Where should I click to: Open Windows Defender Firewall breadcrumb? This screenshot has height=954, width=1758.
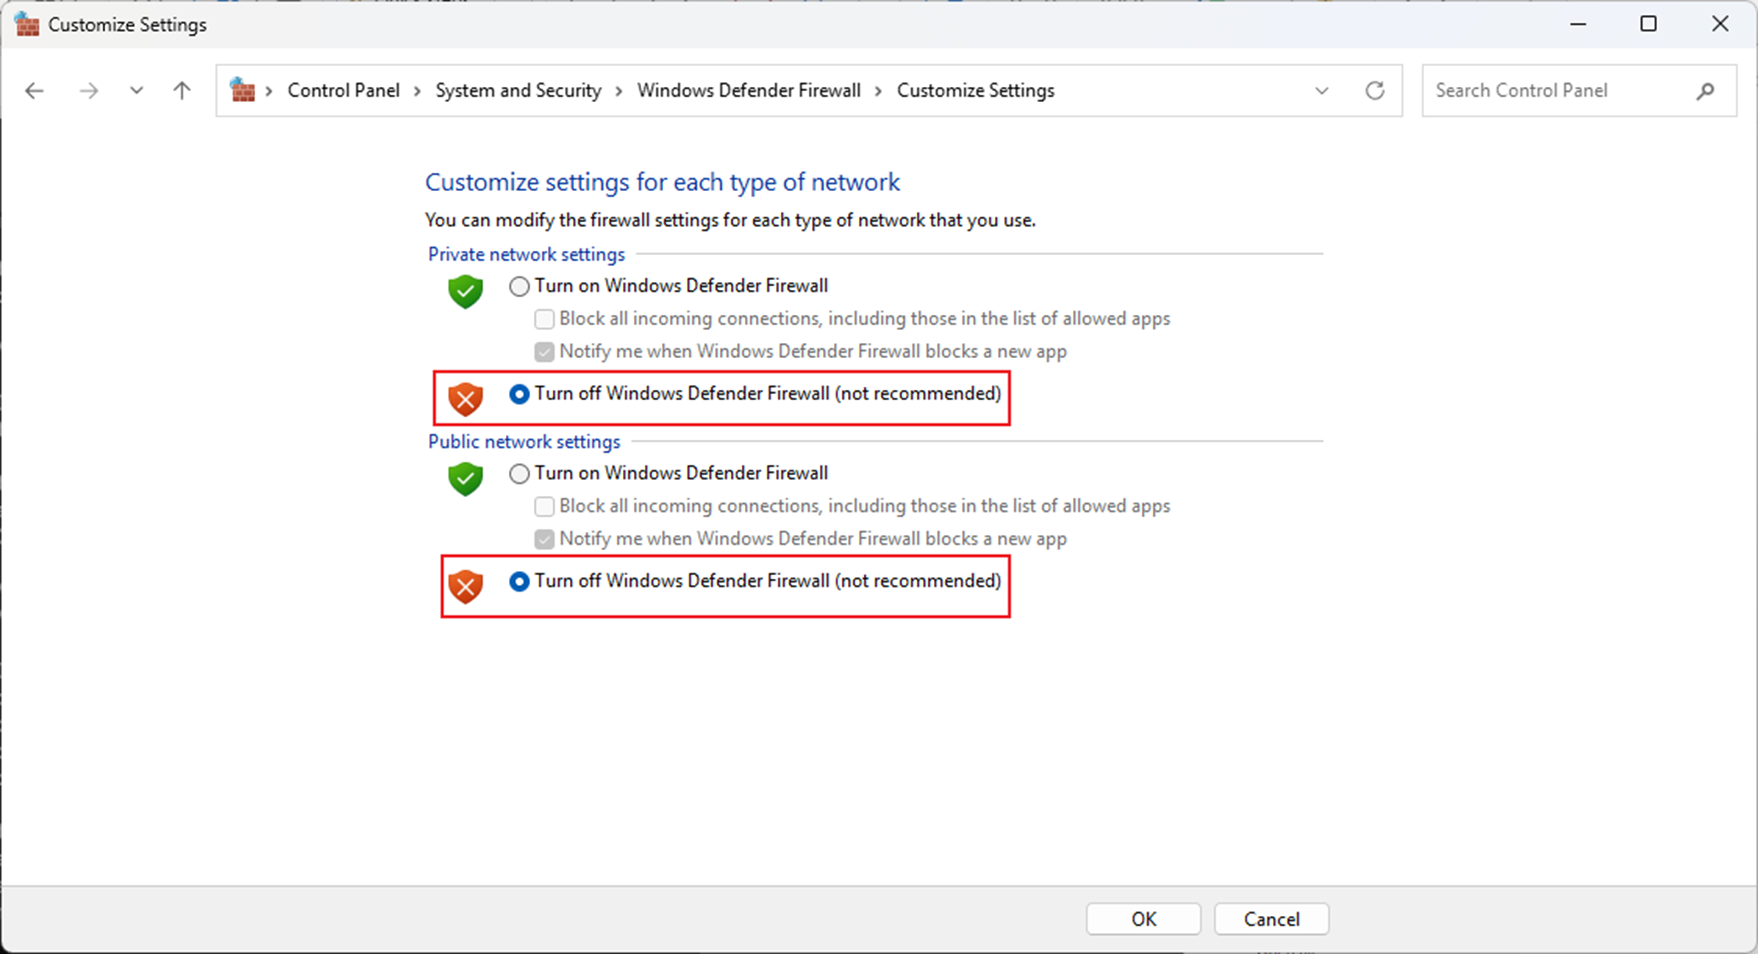click(749, 90)
